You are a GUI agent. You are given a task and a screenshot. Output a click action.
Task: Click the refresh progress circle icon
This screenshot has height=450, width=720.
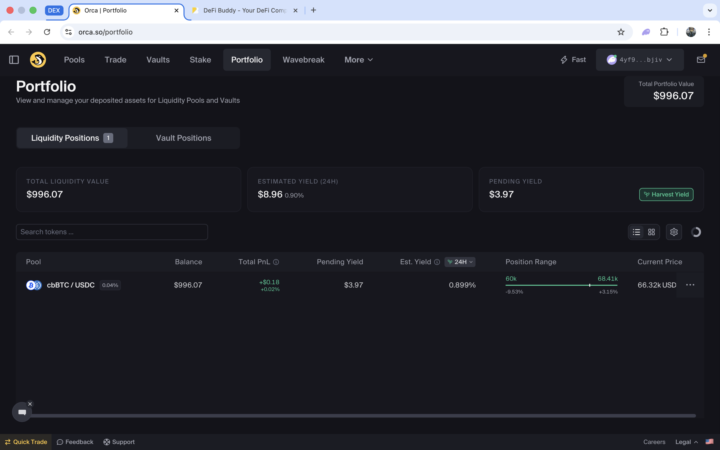pos(696,232)
